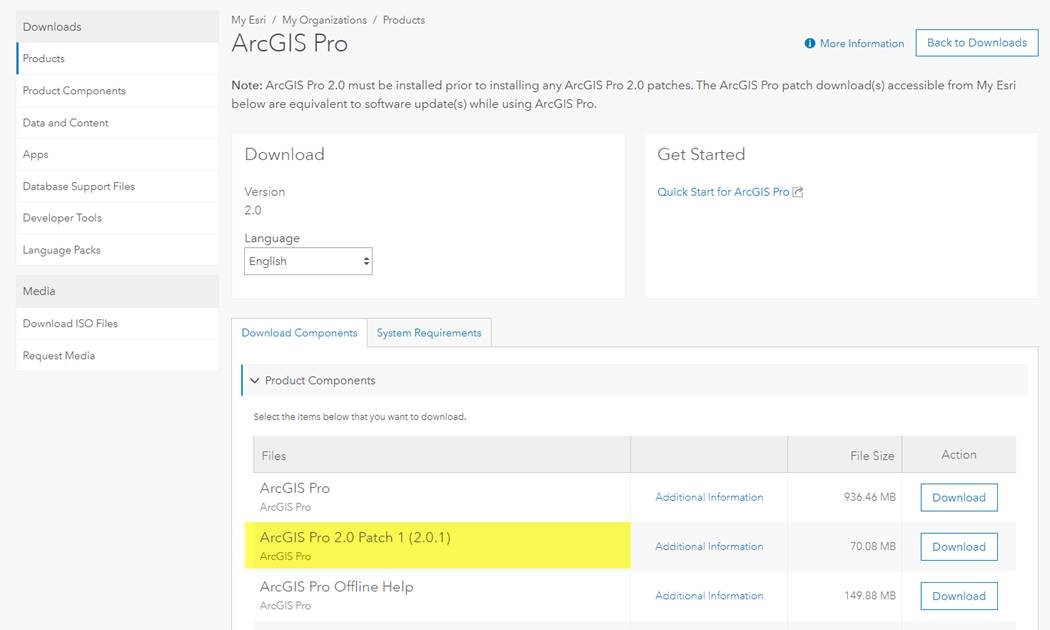Viewport: 1050px width, 630px height.
Task: Select Language Packs sidebar entry
Action: (x=61, y=250)
